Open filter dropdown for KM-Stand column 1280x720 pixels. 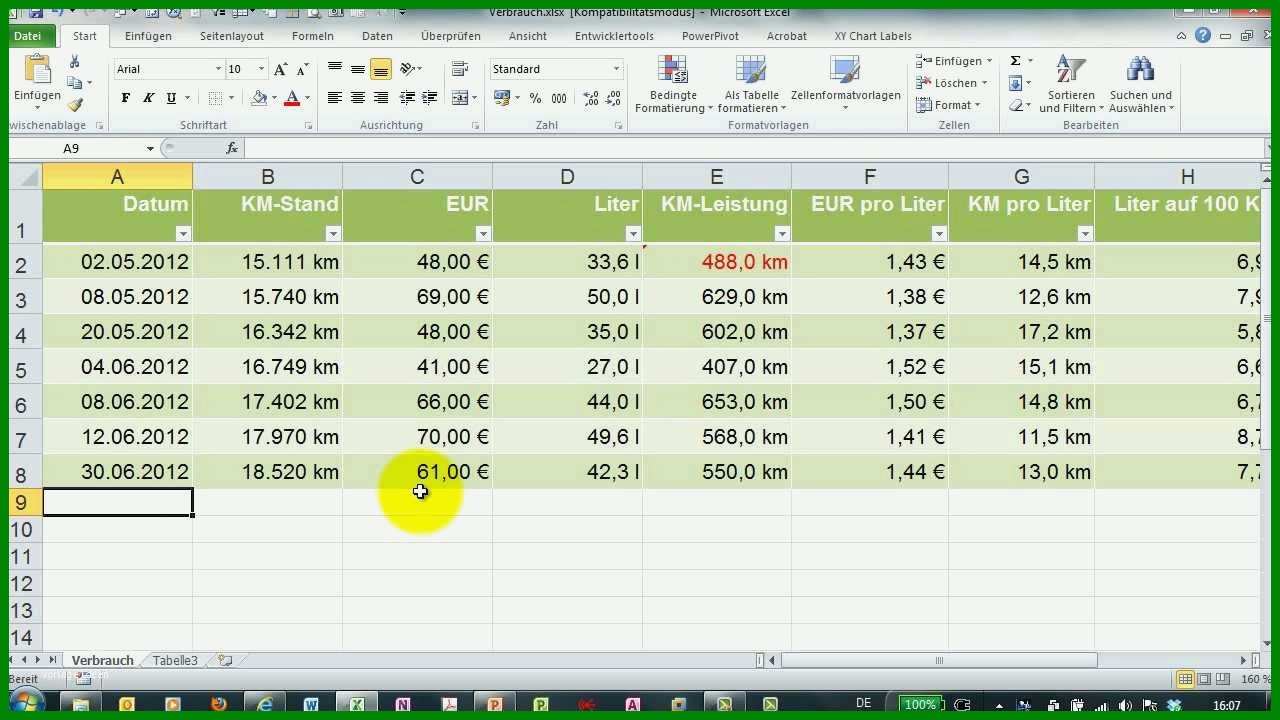pos(333,234)
